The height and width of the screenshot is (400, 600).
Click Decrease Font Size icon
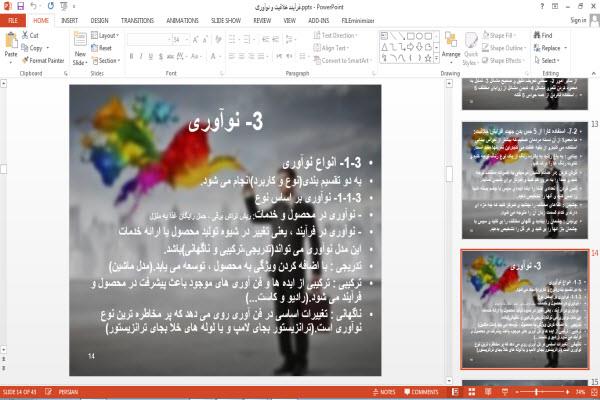(x=205, y=39)
